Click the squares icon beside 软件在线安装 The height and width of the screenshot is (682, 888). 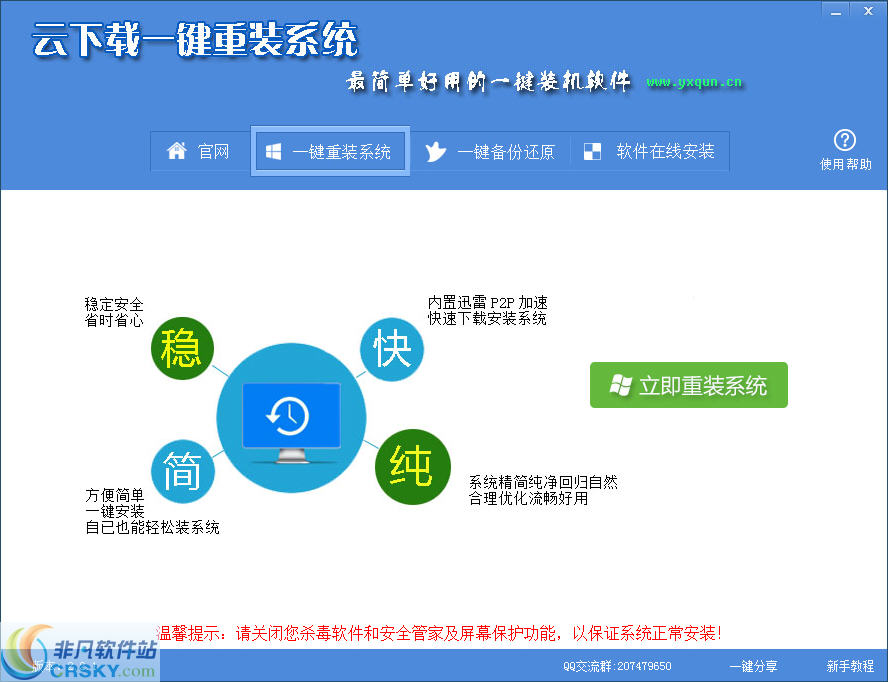point(590,150)
